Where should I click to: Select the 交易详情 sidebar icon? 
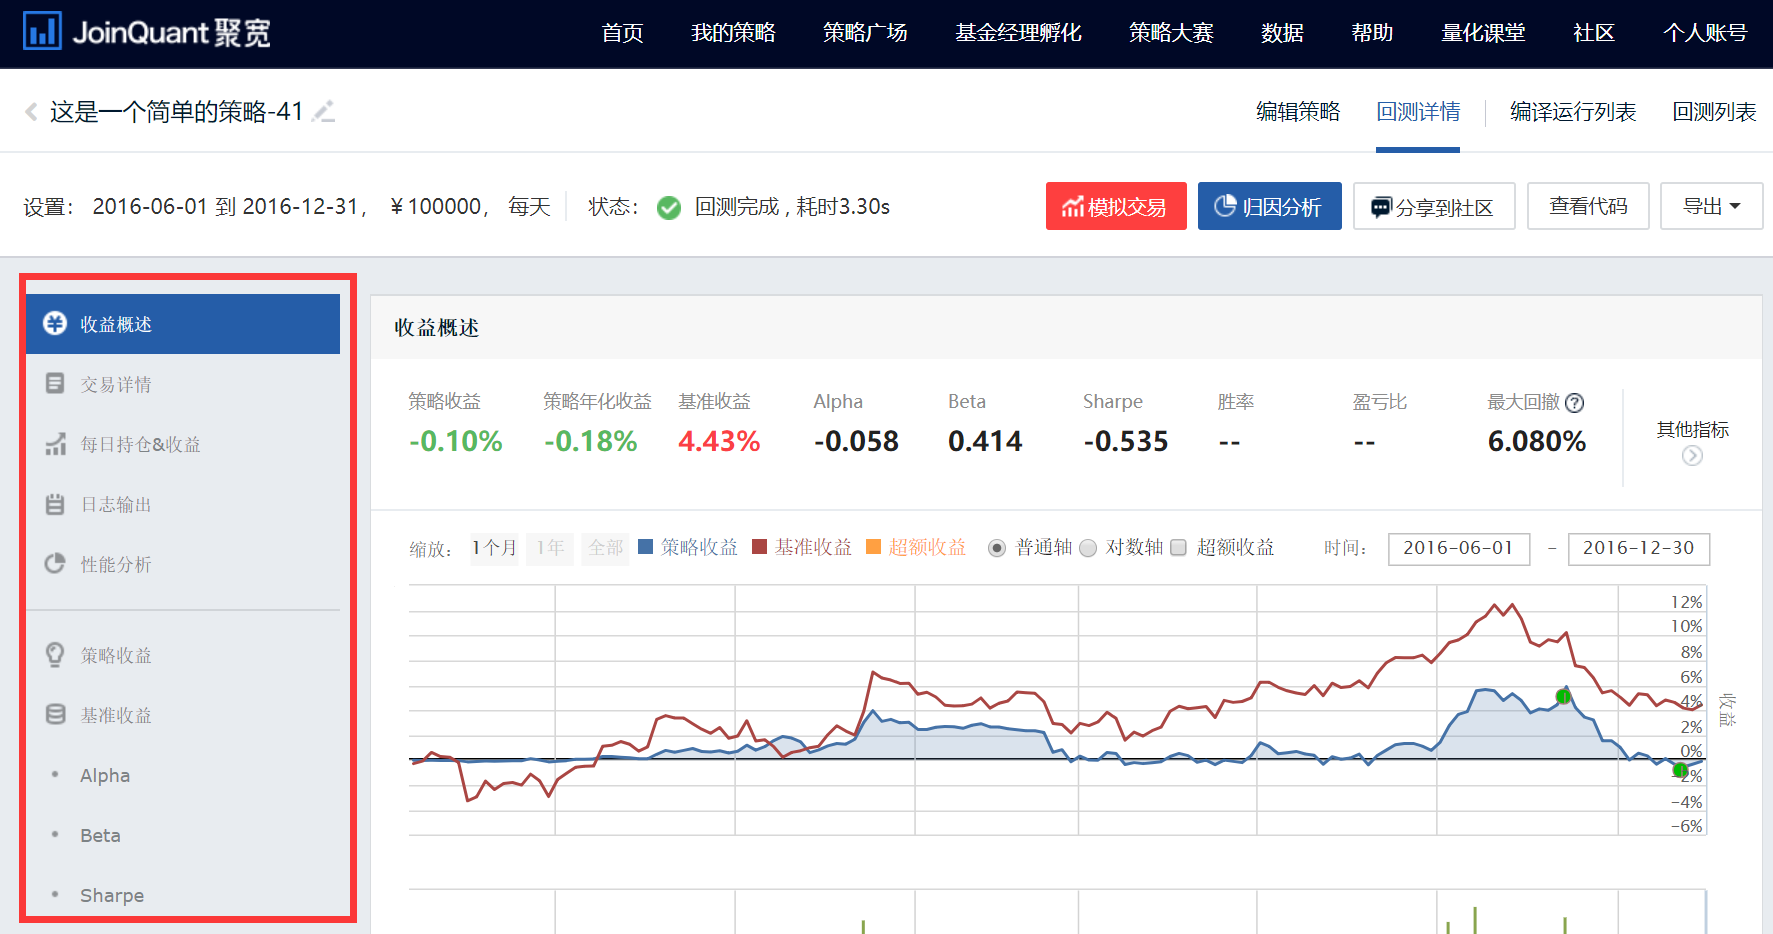point(55,383)
